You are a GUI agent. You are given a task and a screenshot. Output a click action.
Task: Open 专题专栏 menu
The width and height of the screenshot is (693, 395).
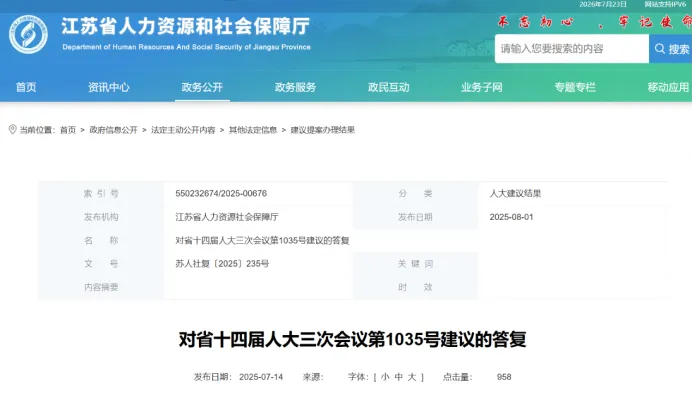pyautogui.click(x=575, y=87)
